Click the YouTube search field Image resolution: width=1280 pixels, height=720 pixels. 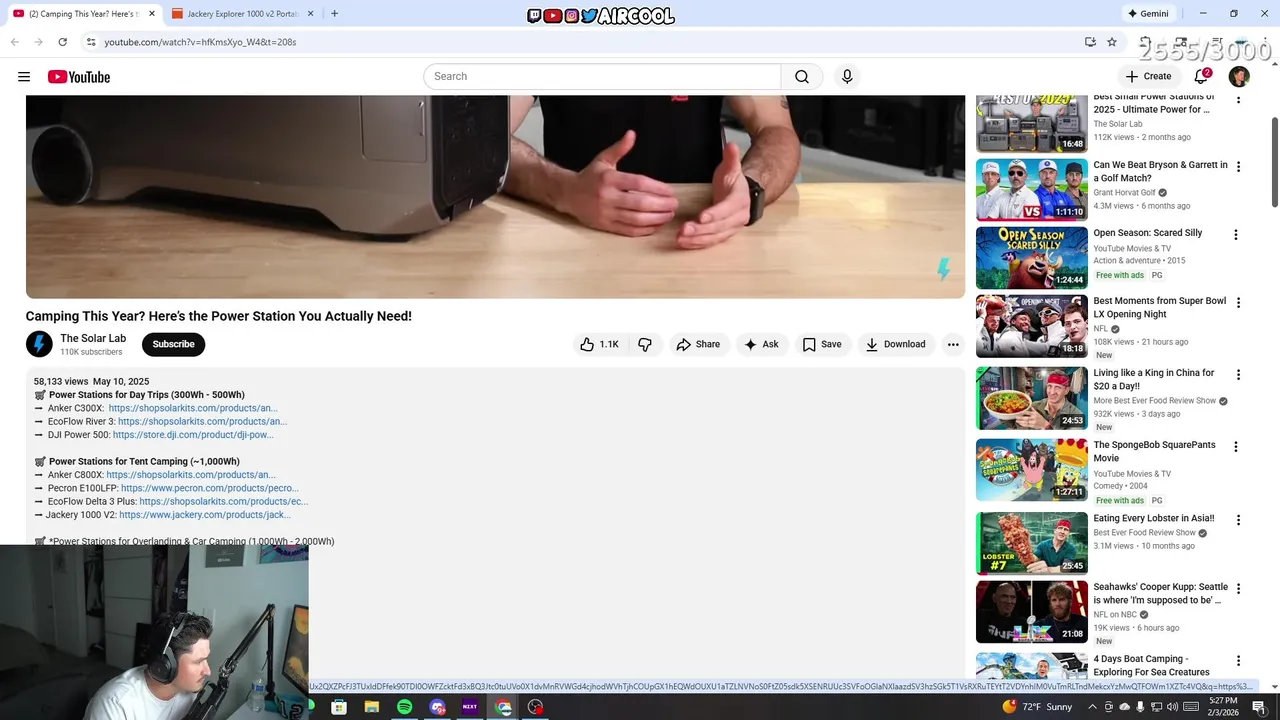click(602, 77)
